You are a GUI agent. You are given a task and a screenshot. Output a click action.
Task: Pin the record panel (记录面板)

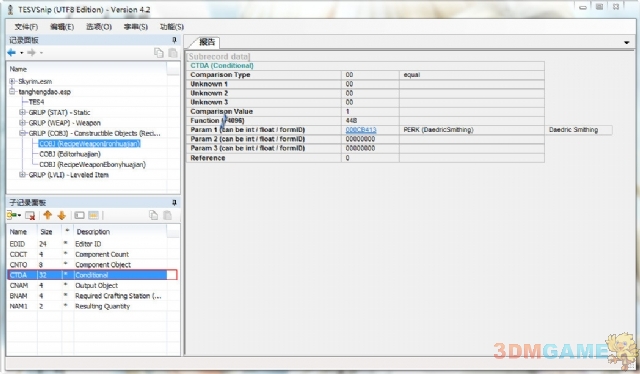tap(174, 40)
